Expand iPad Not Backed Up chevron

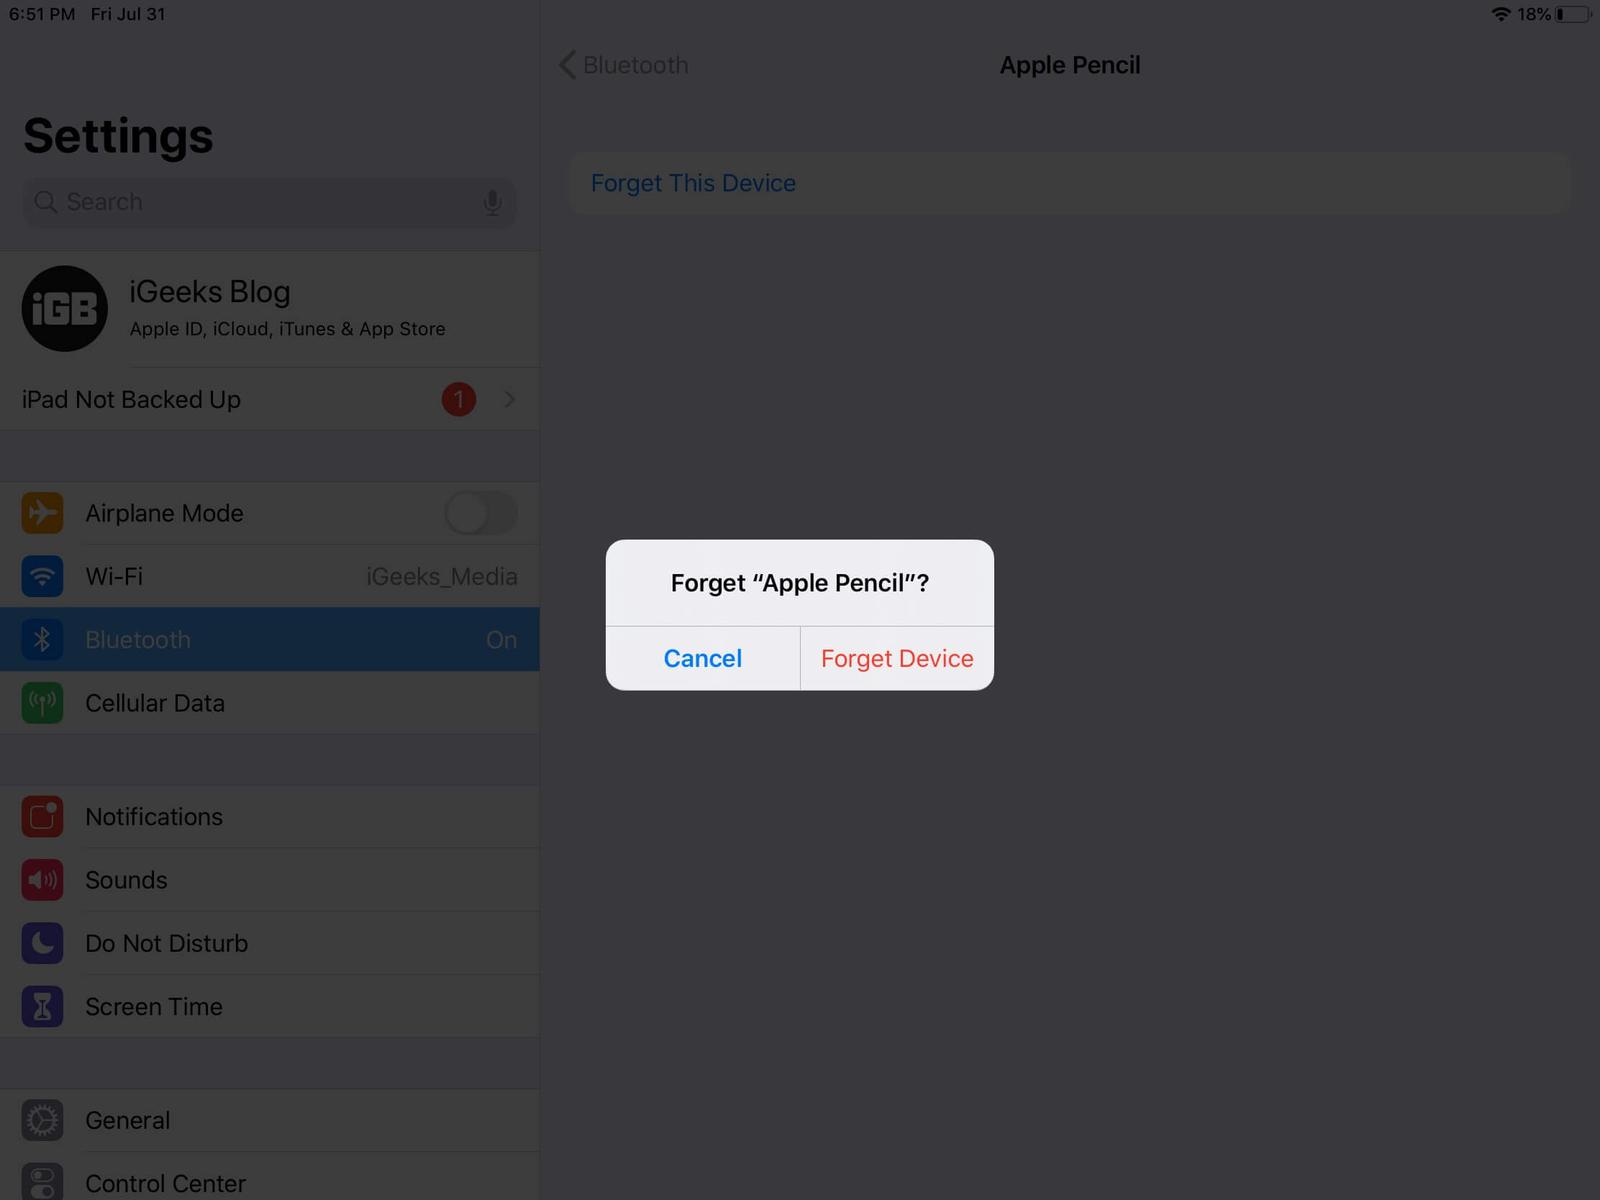(510, 399)
